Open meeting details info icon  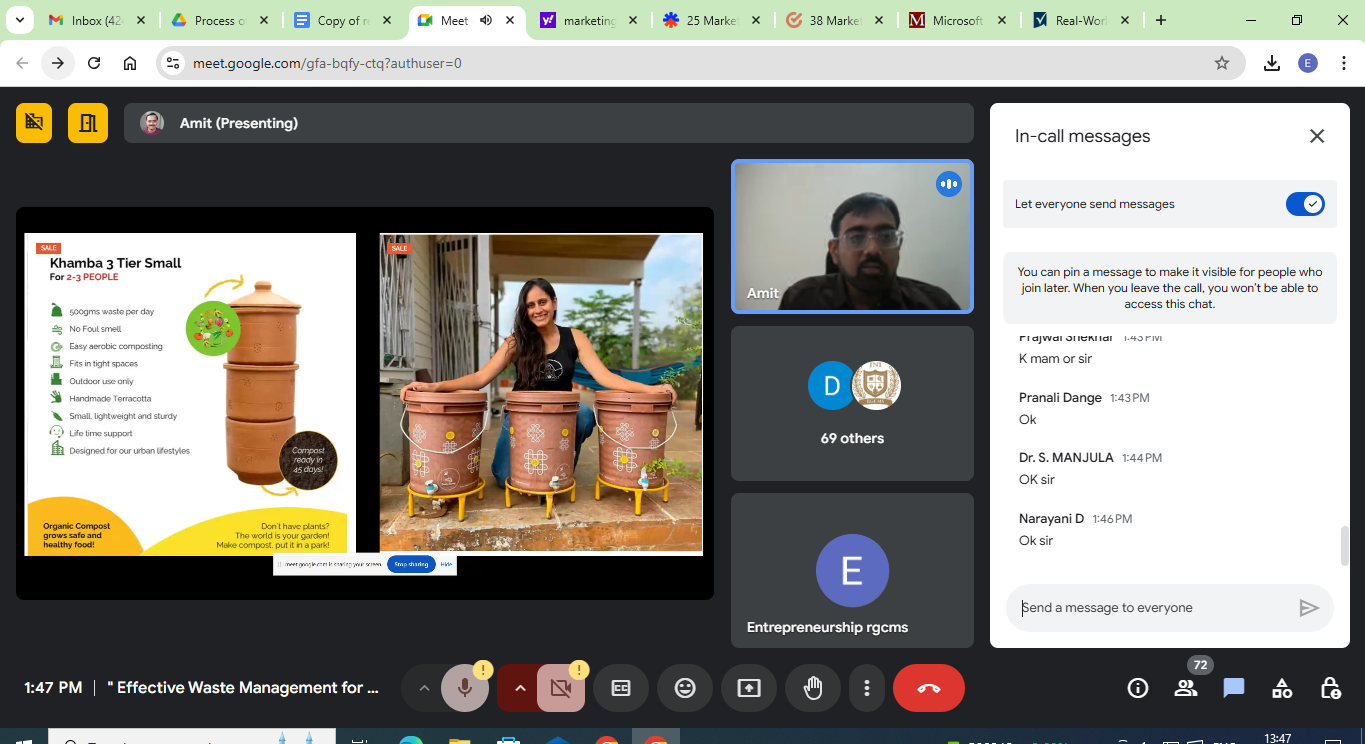[1138, 688]
